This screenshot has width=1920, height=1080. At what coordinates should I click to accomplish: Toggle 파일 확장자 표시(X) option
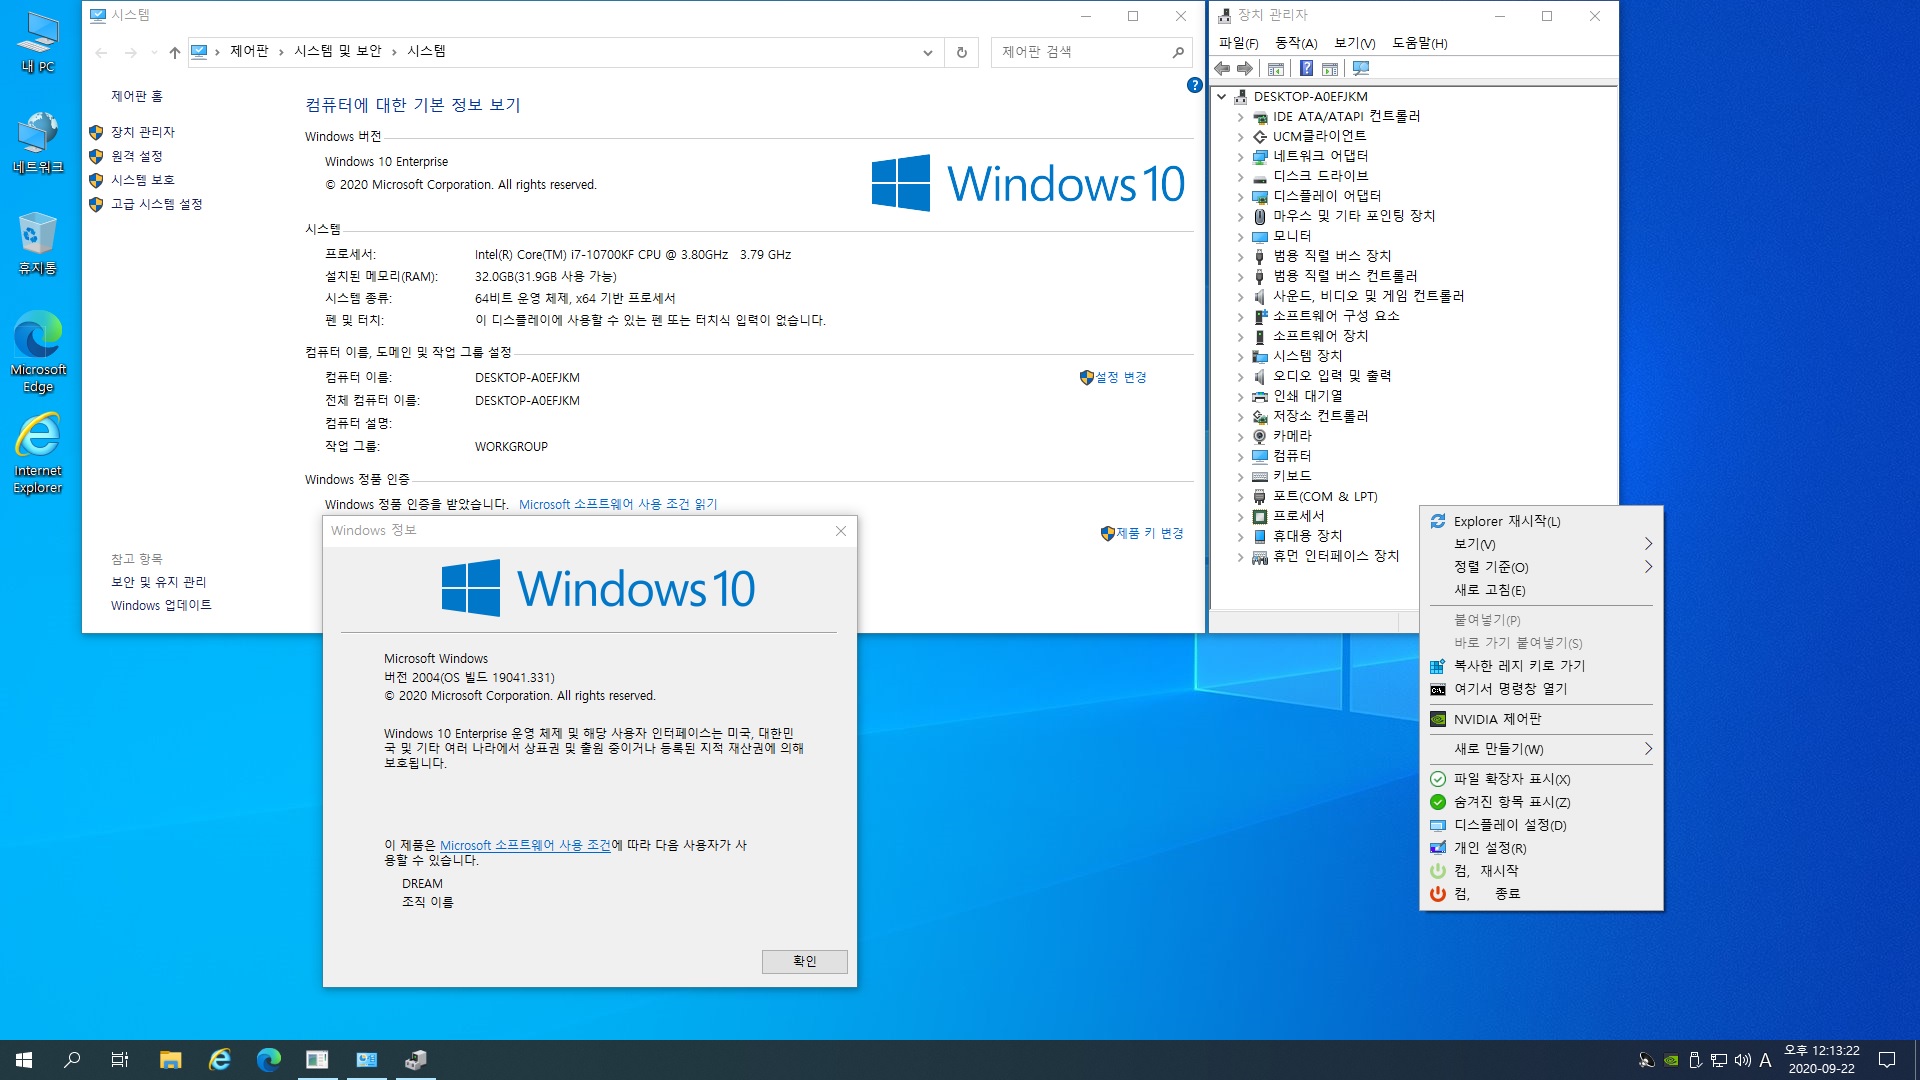1541,779
